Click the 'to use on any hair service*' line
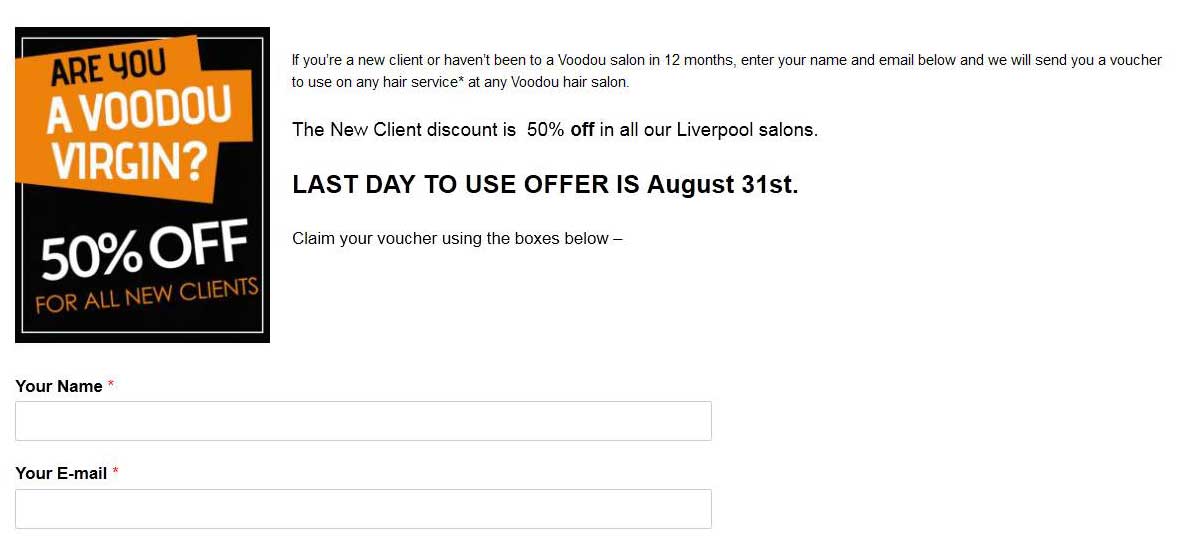1191x544 pixels. (x=378, y=82)
